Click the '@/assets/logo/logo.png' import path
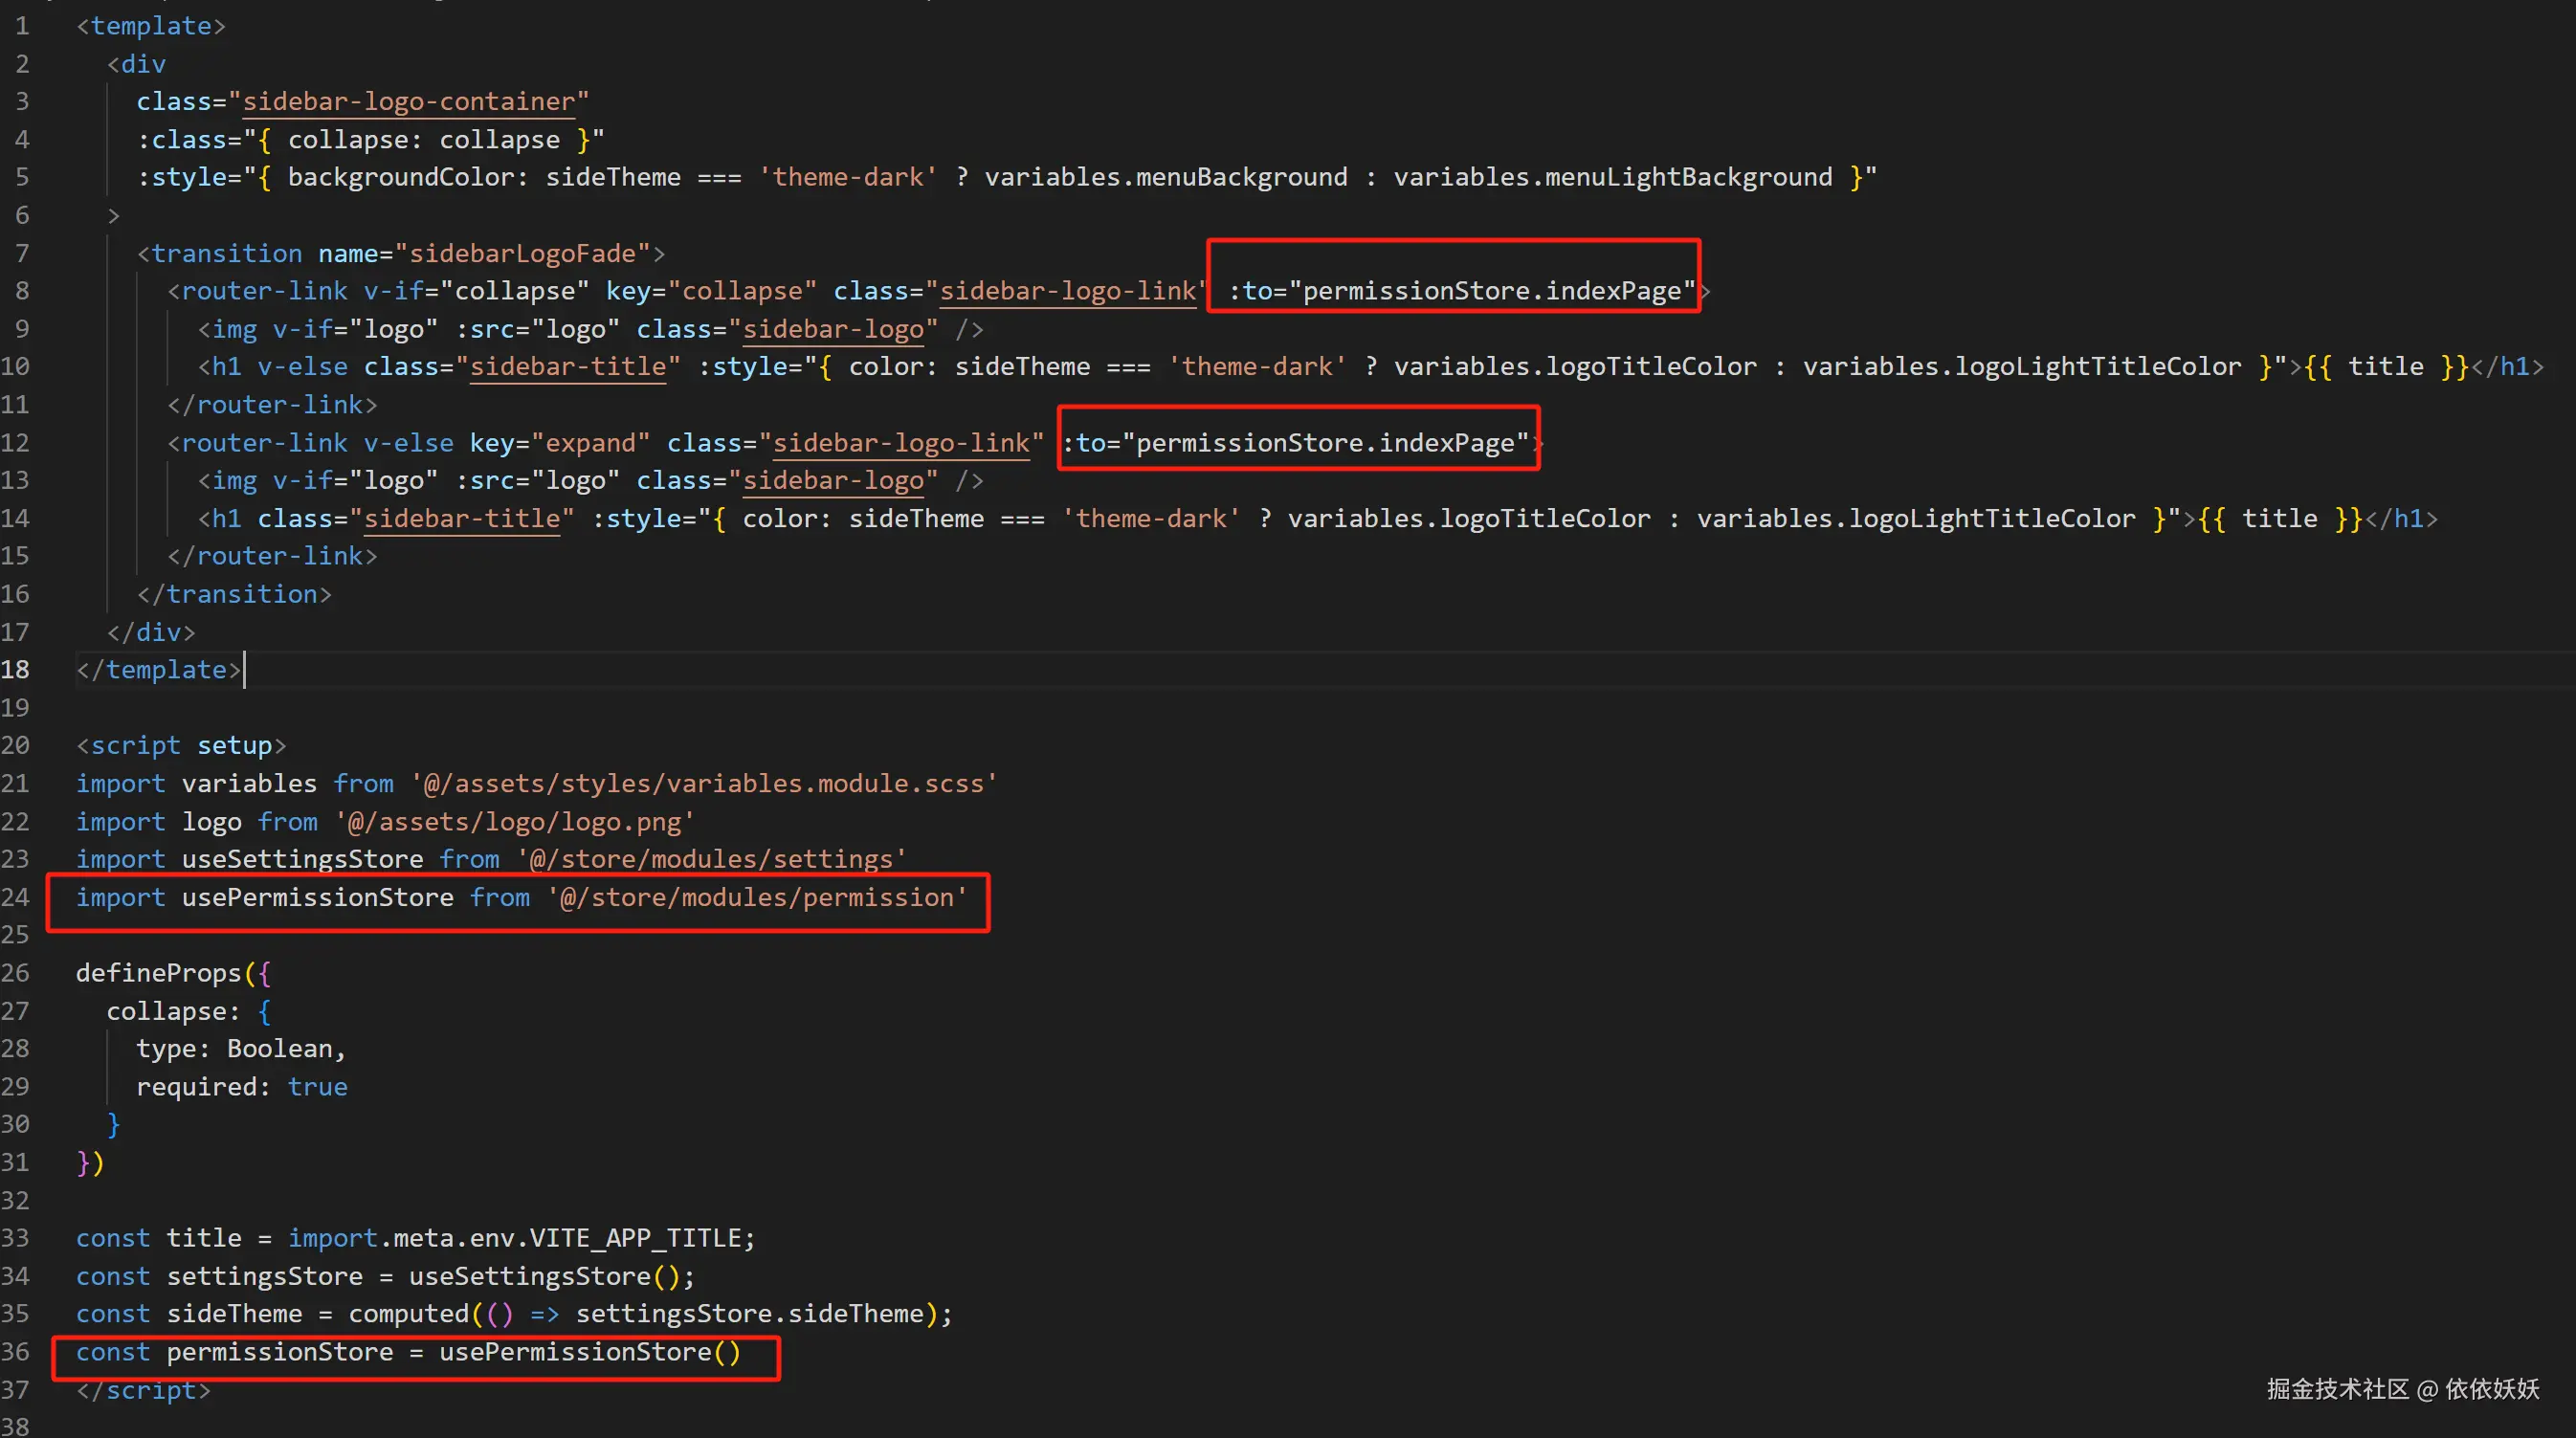The image size is (2576, 1438). 515,821
